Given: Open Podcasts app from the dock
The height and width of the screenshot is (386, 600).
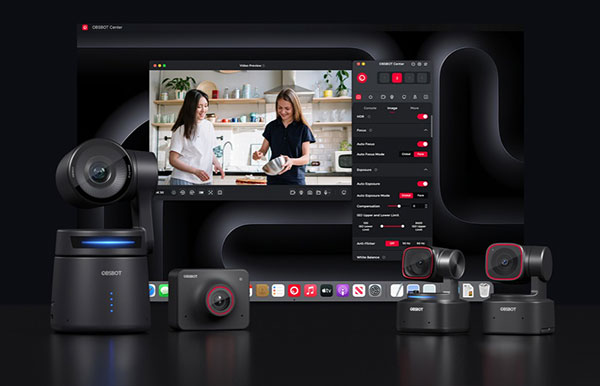Looking at the screenshot, I should [x=342, y=291].
